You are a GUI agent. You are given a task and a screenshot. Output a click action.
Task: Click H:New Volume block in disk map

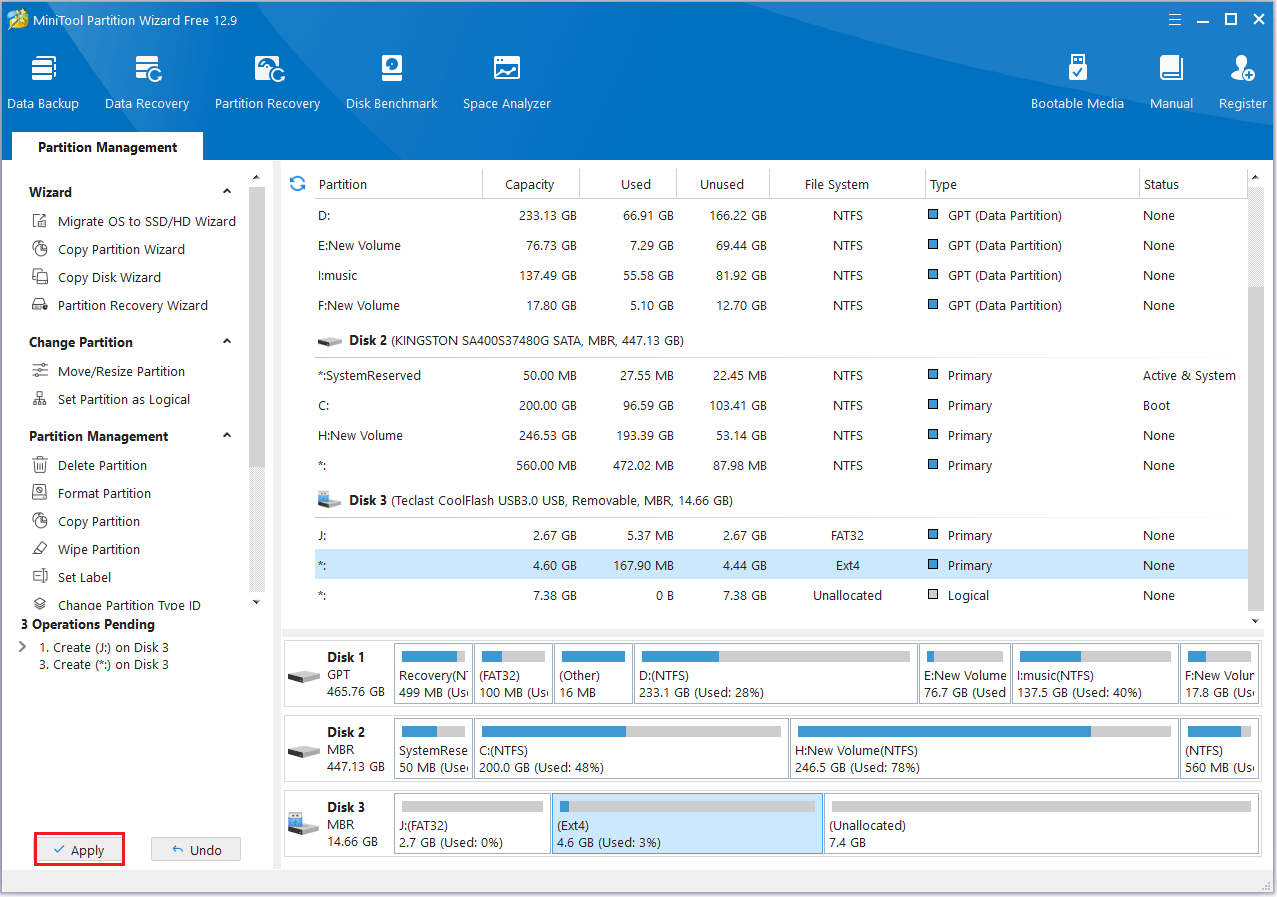pyautogui.click(x=984, y=748)
